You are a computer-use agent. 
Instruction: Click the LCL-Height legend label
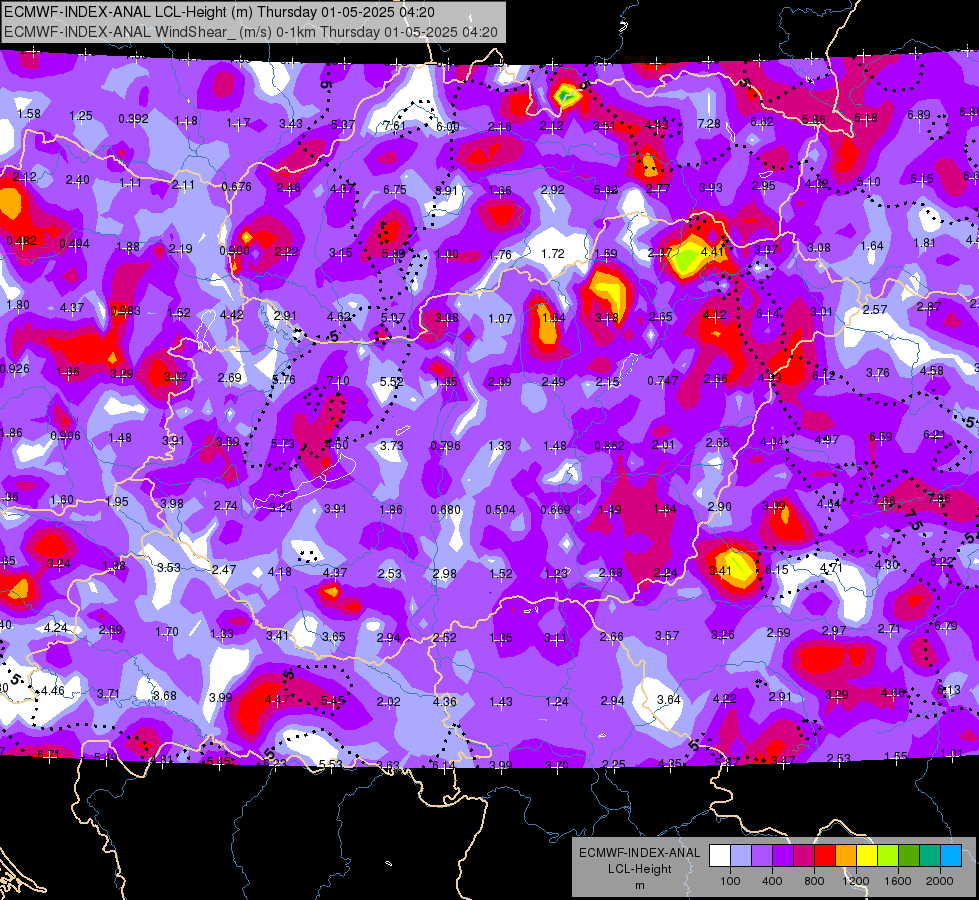tap(639, 869)
